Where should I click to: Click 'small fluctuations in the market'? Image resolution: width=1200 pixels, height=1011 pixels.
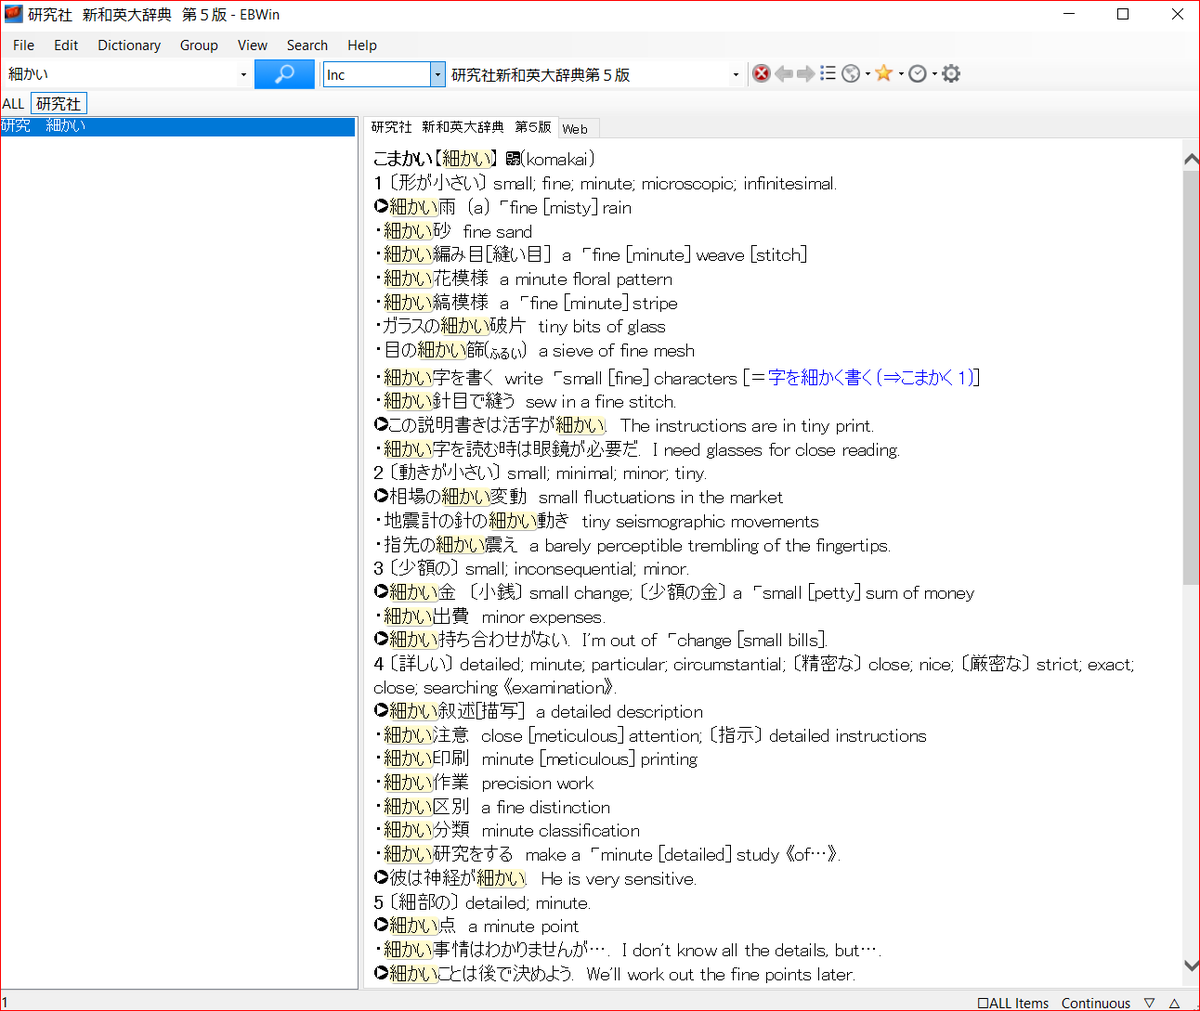point(661,498)
